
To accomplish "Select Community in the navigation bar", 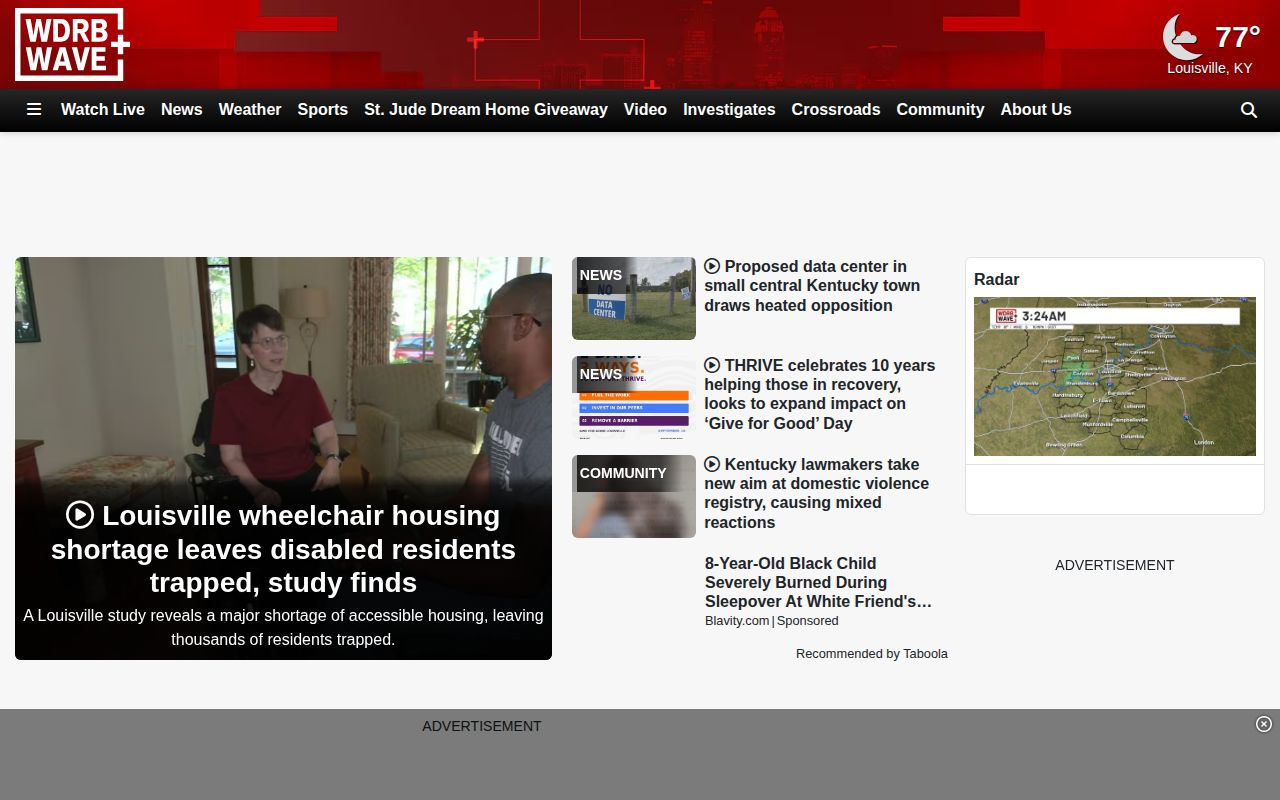I will coord(940,110).
